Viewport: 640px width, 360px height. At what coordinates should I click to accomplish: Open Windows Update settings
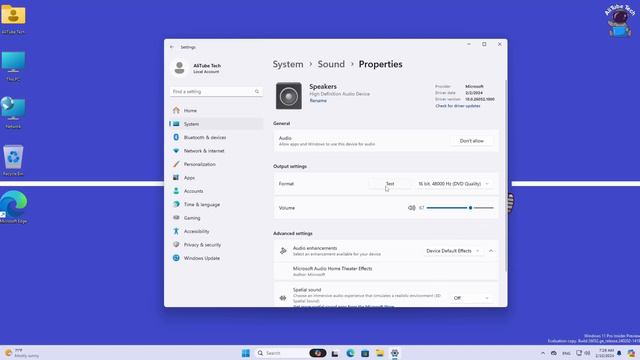tap(216, 258)
